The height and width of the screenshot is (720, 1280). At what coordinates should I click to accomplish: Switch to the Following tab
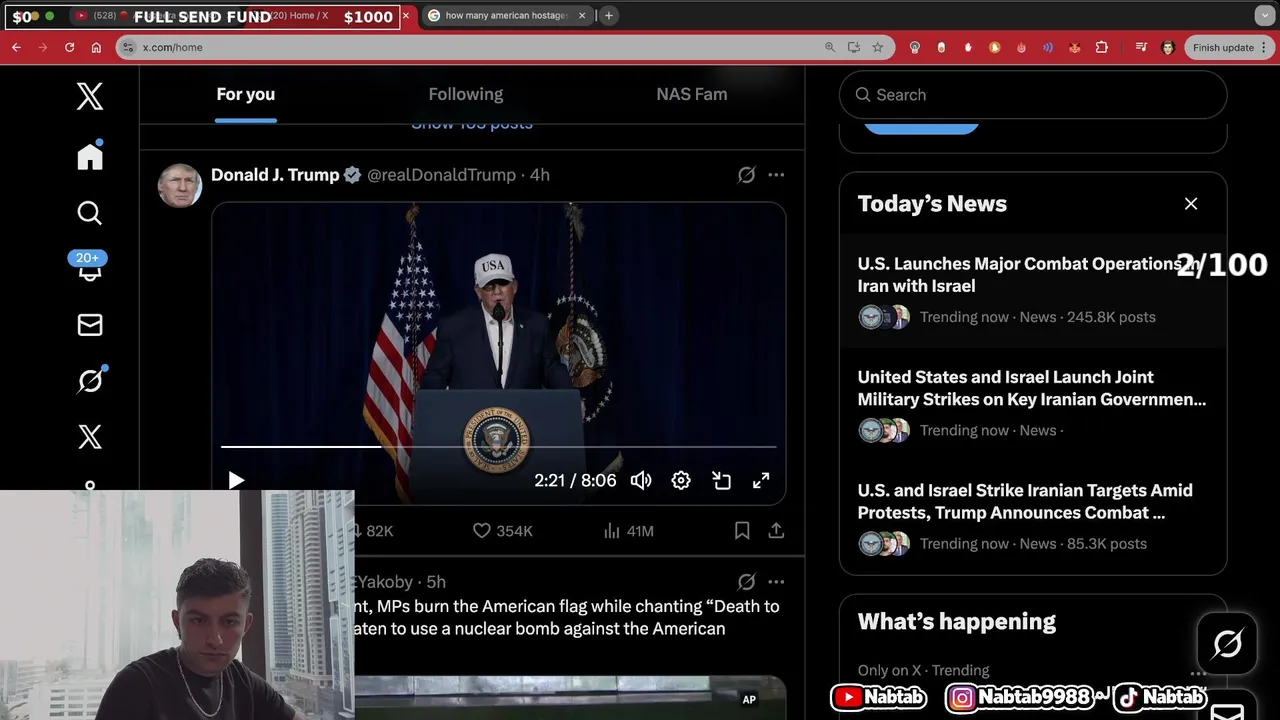[466, 95]
